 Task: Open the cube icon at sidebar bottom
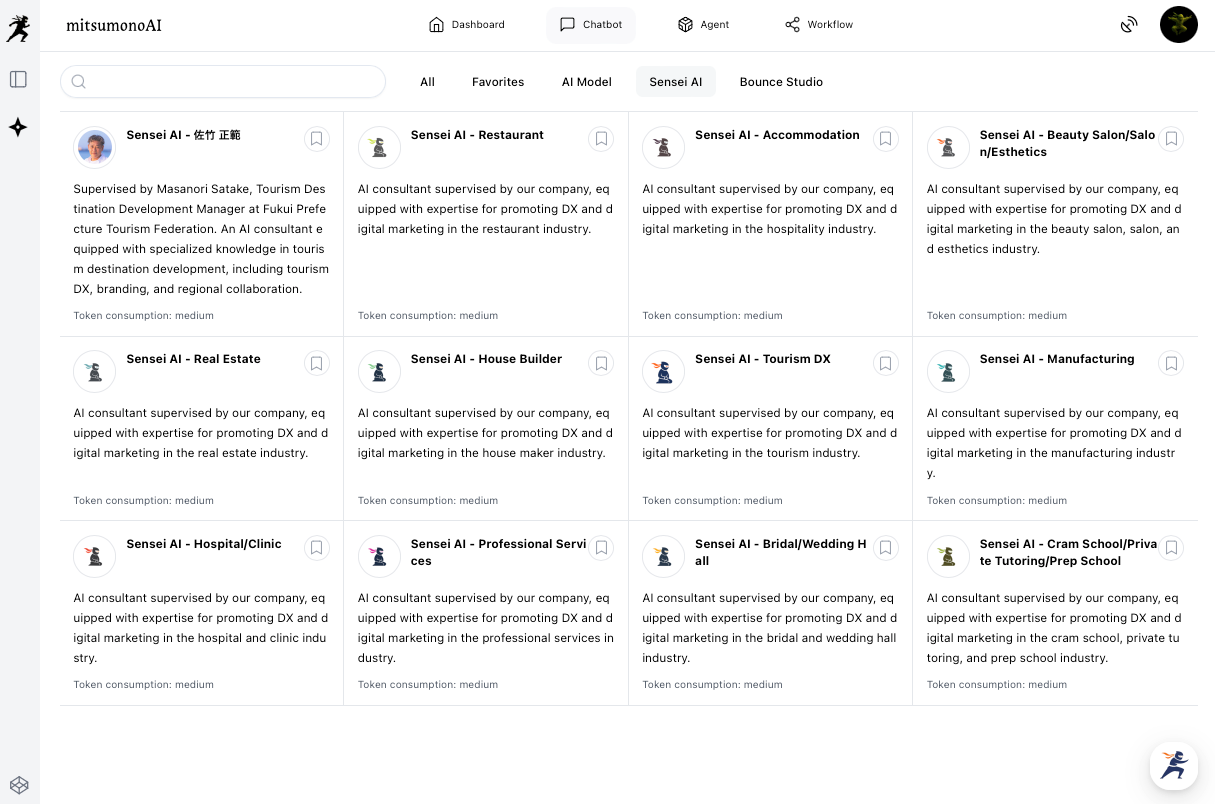pos(19,785)
